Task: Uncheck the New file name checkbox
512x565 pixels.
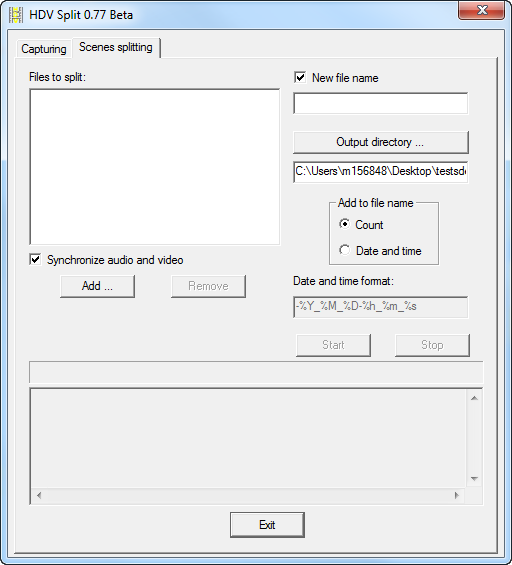Action: click(300, 77)
